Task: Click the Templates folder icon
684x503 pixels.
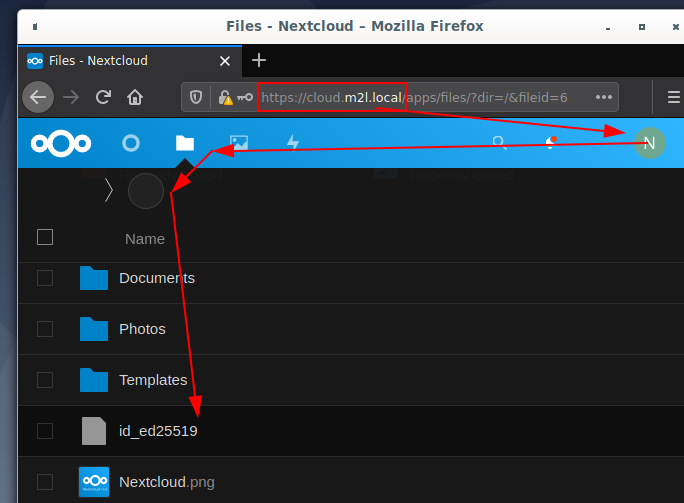Action: [94, 380]
